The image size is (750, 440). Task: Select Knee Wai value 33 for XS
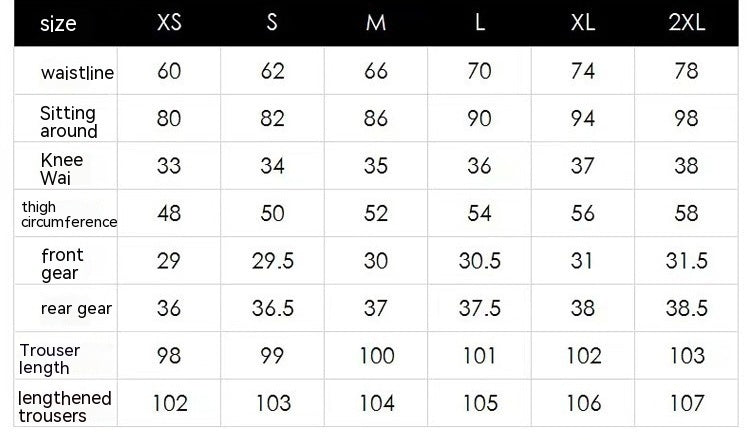pos(170,166)
